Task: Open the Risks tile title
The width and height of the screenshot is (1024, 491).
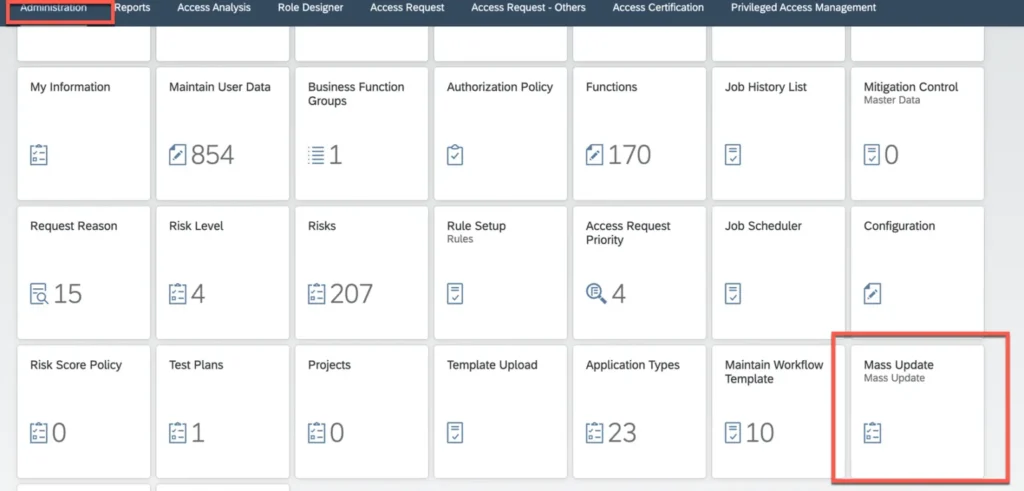Action: tap(322, 226)
